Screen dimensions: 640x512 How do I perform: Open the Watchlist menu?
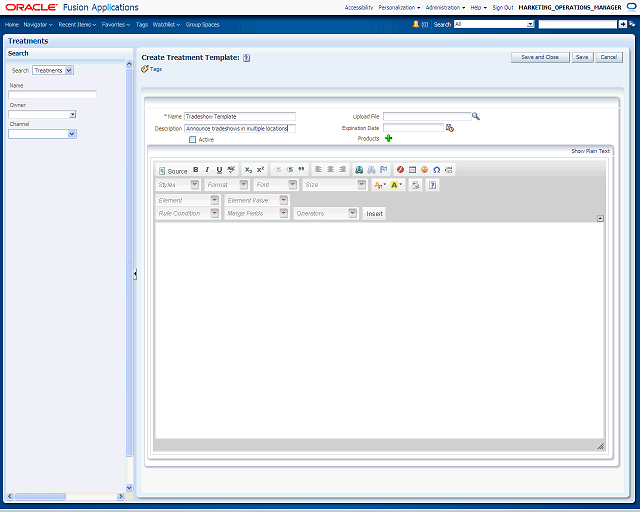(x=166, y=24)
